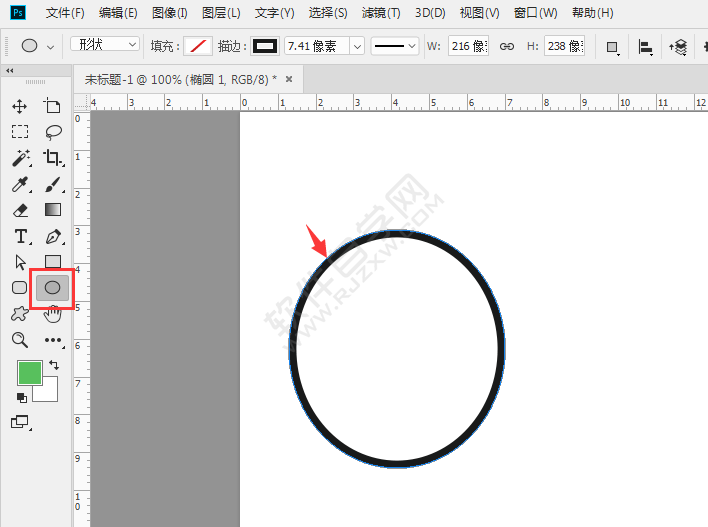Open the 选择(S) menu

[328, 13]
